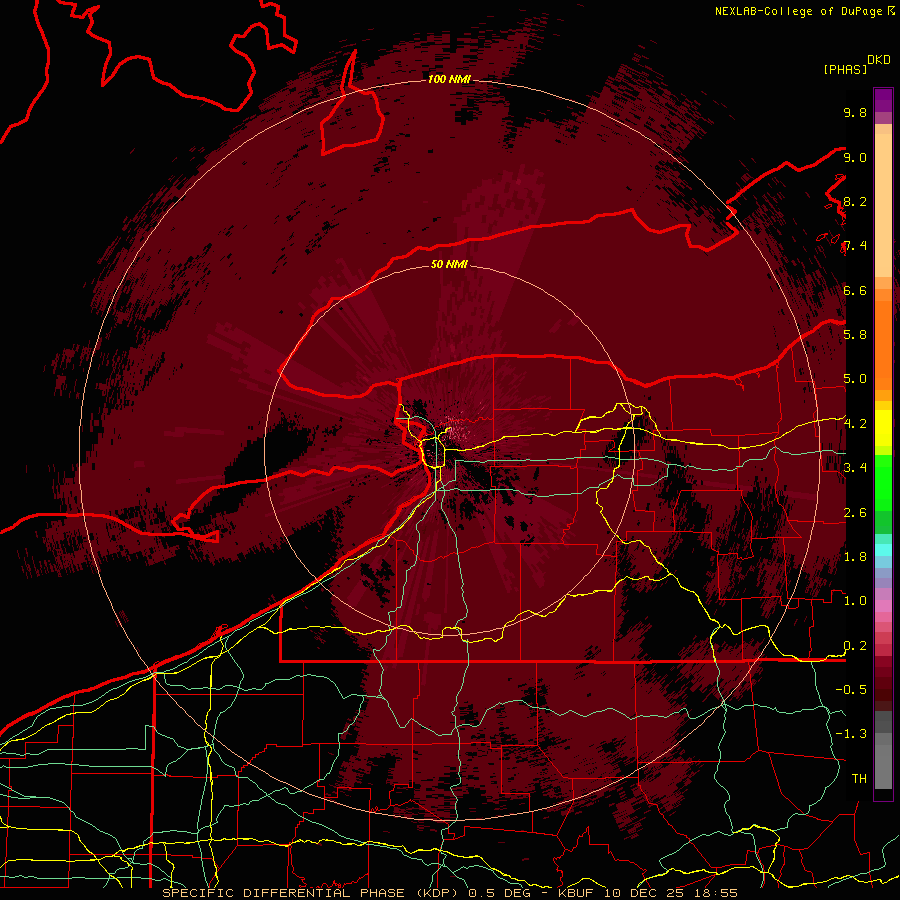Click the [PHAS] units label
This screenshot has height=900, width=900.
845,69
